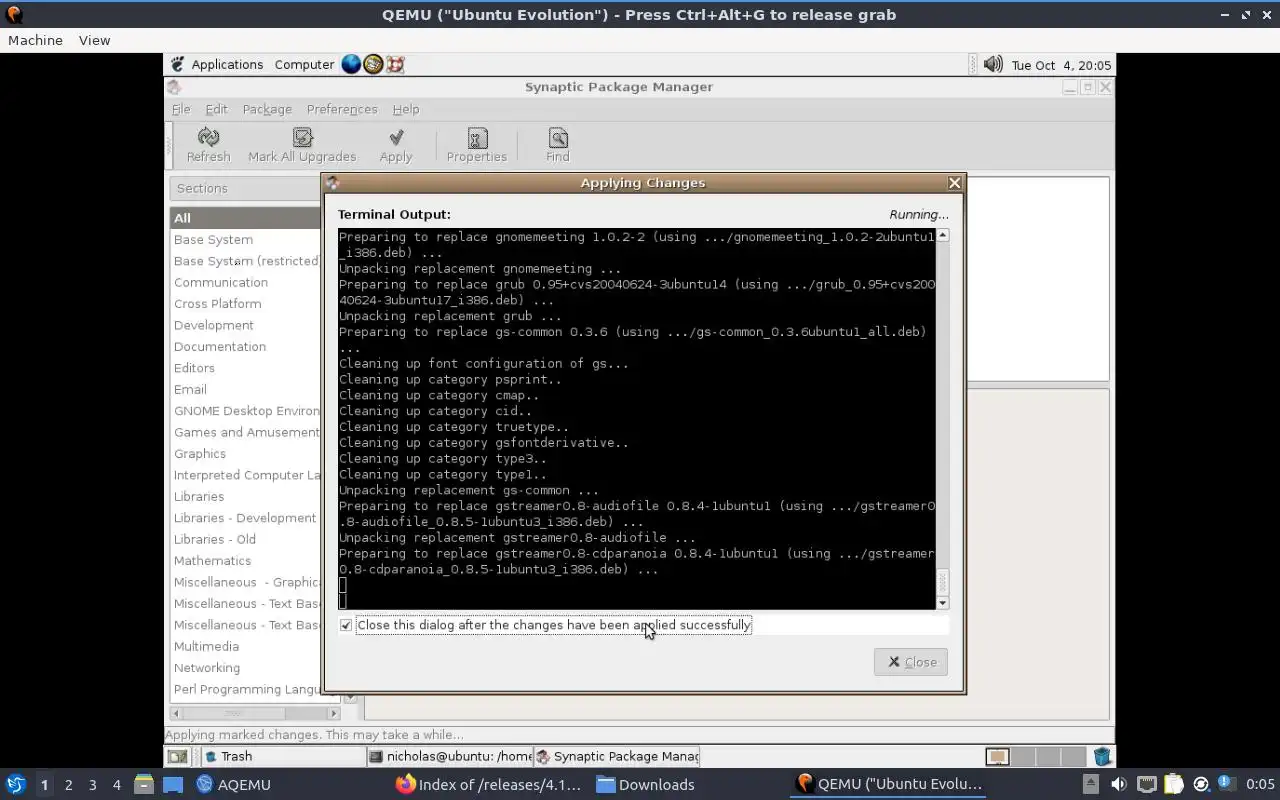The width and height of the screenshot is (1280, 800).
Task: Click the Sections column header
Action: [245, 188]
